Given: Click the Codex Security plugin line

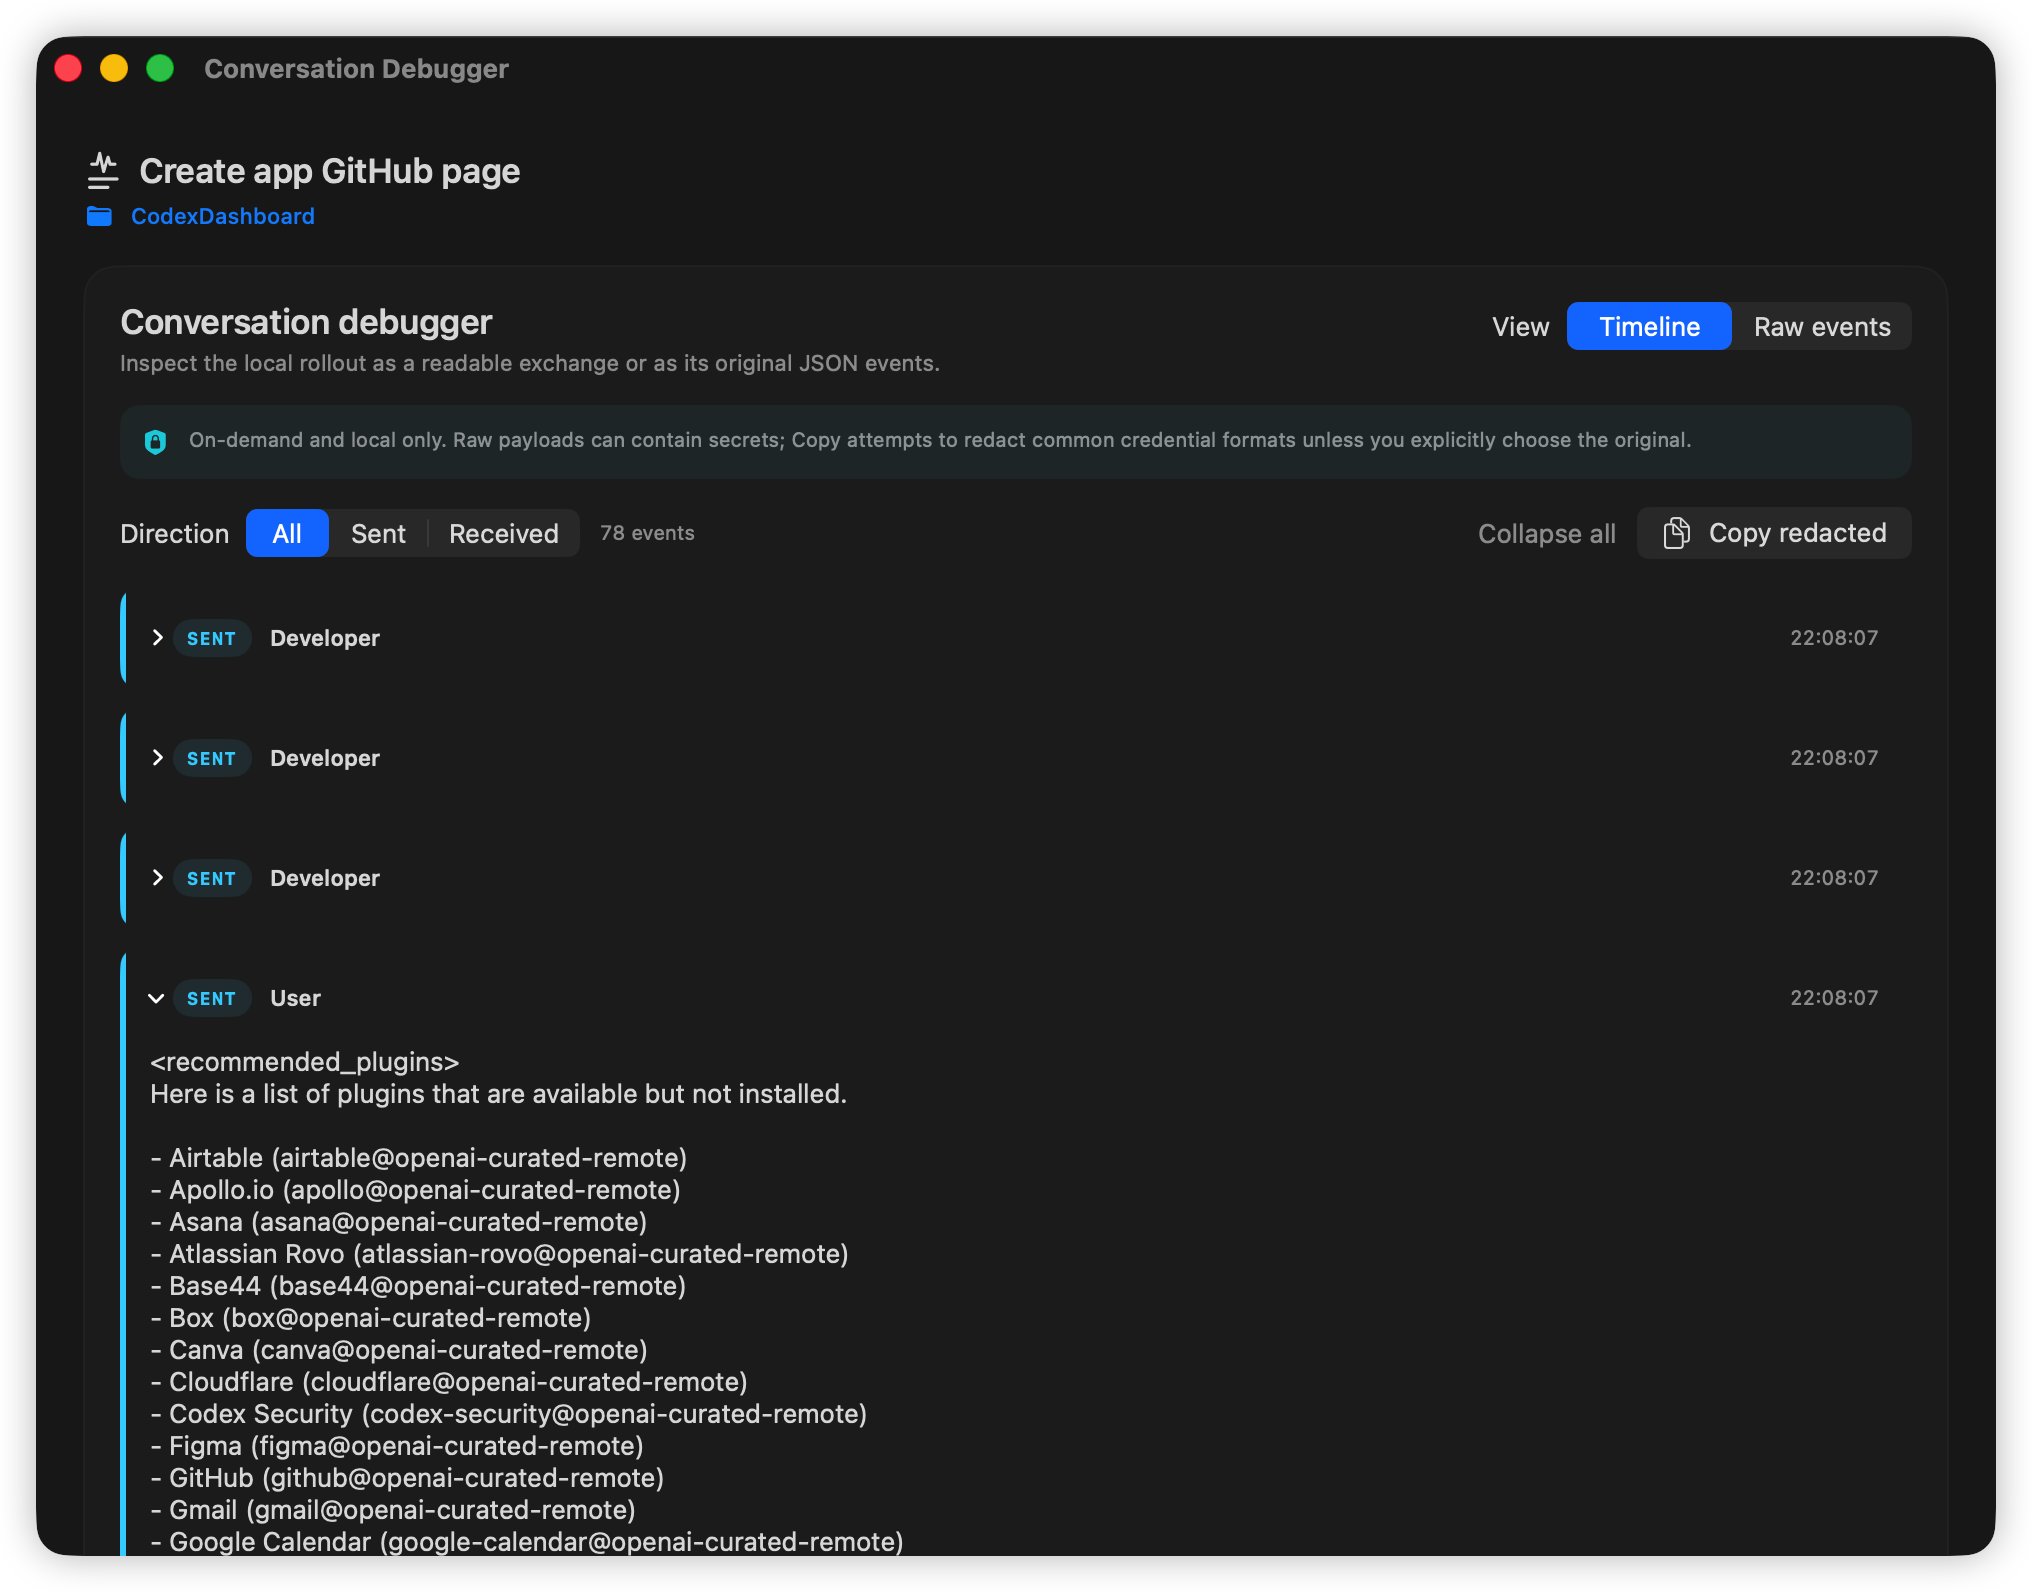Looking at the screenshot, I should 509,1414.
